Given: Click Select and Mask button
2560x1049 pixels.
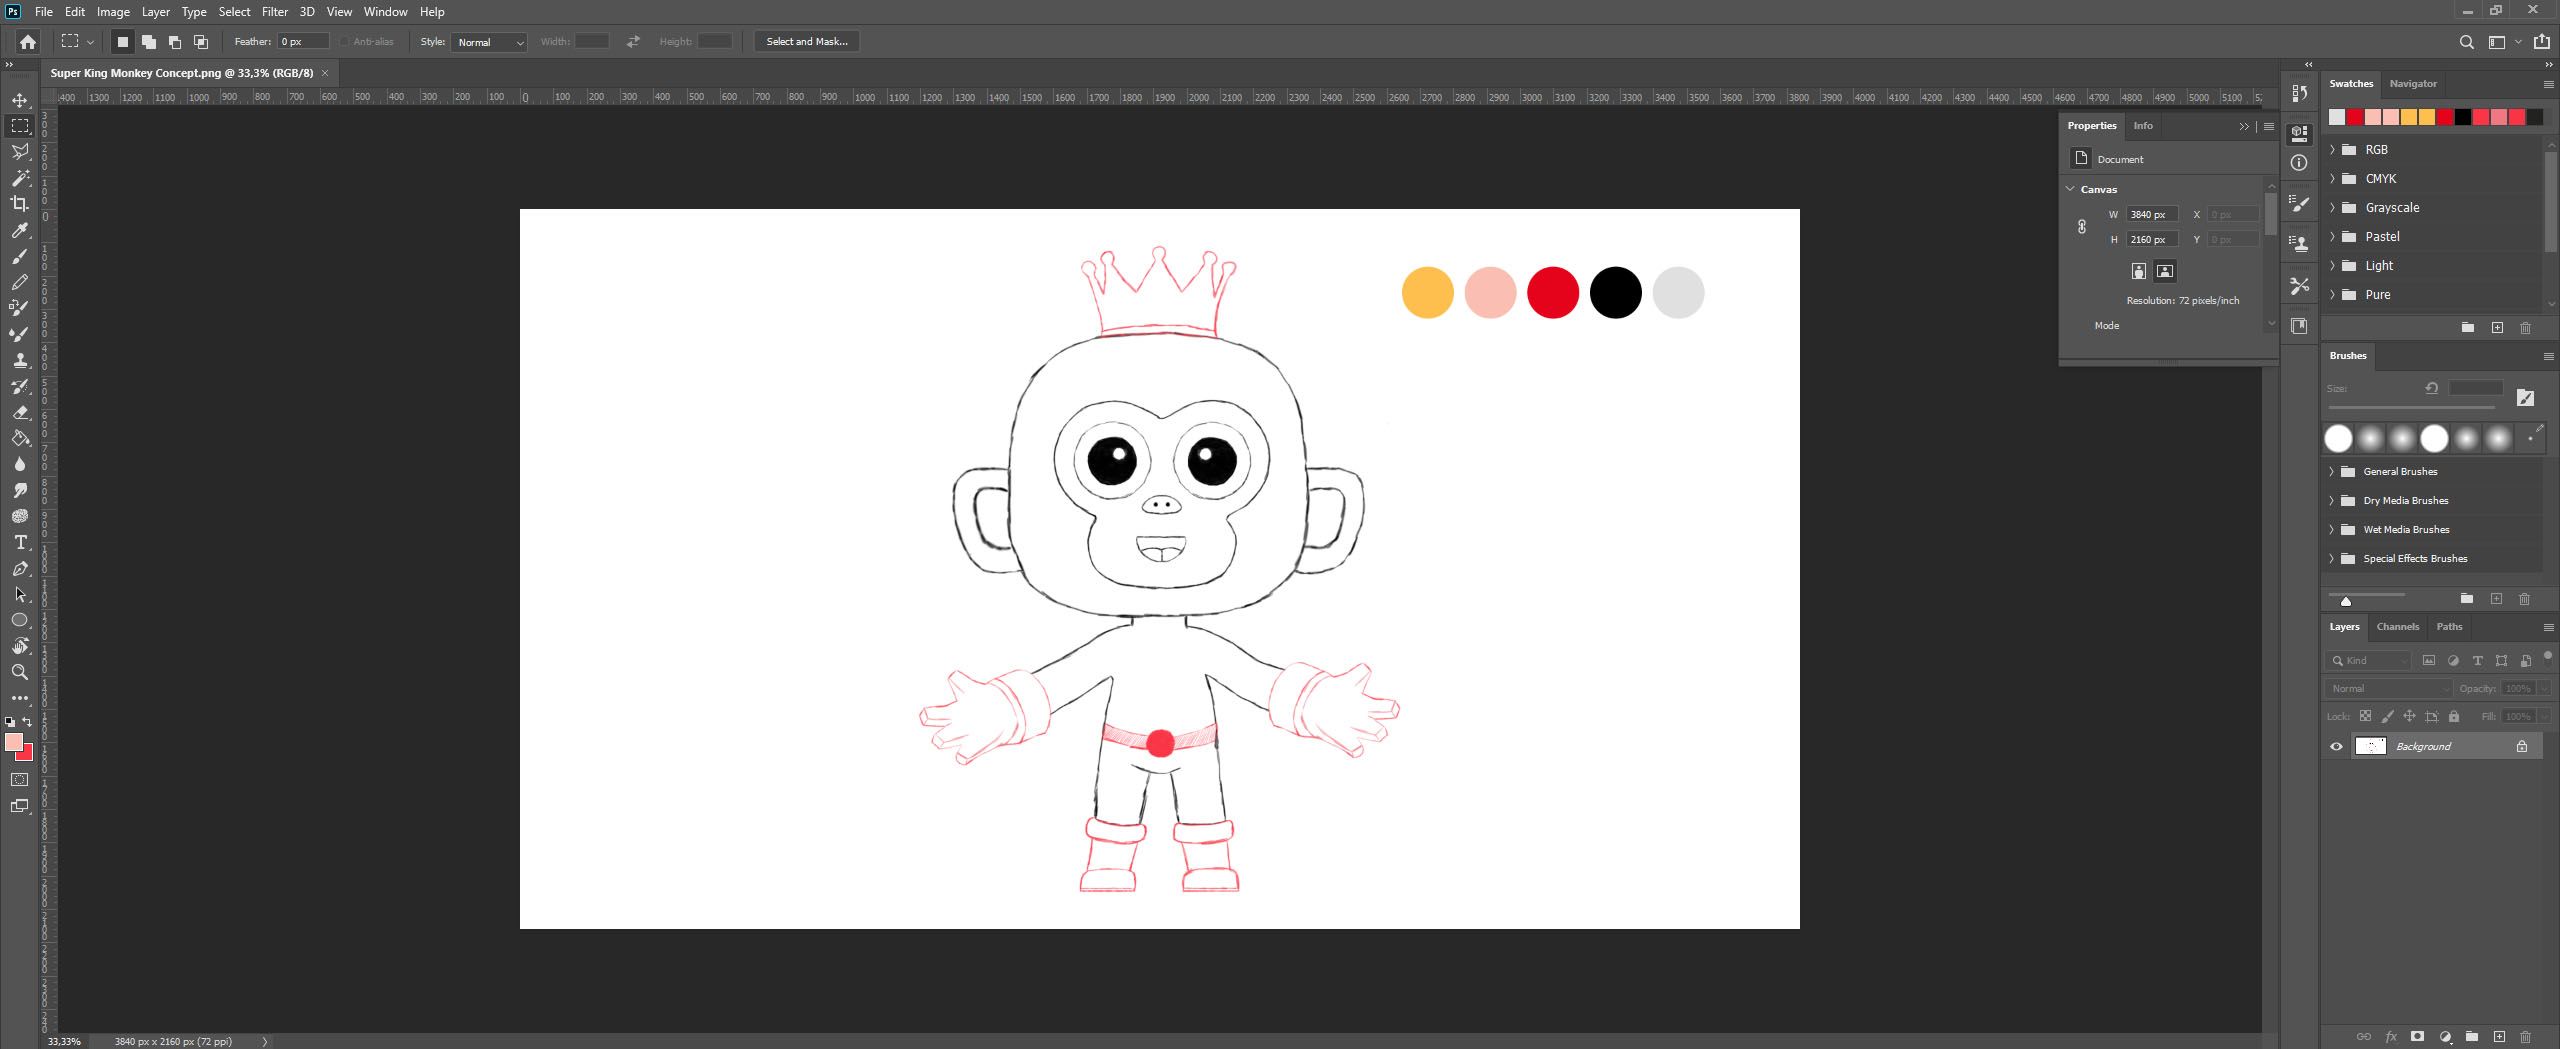Looking at the screenshot, I should tap(807, 42).
